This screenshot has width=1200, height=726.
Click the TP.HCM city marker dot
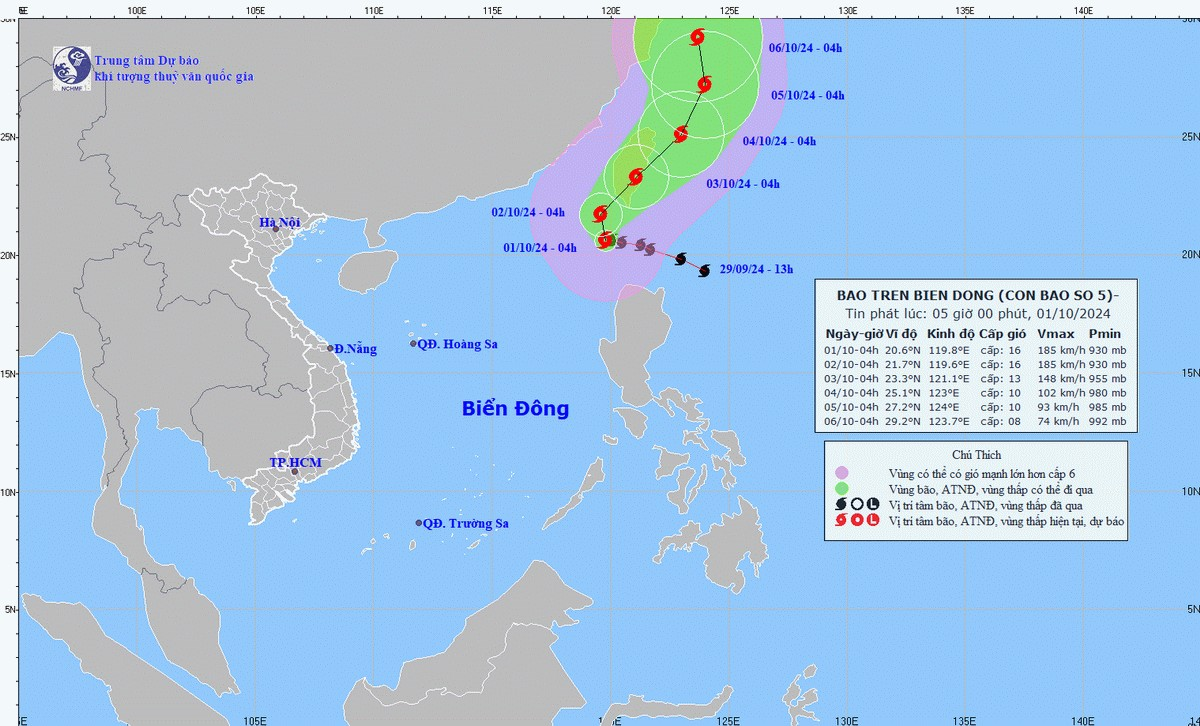(294, 471)
